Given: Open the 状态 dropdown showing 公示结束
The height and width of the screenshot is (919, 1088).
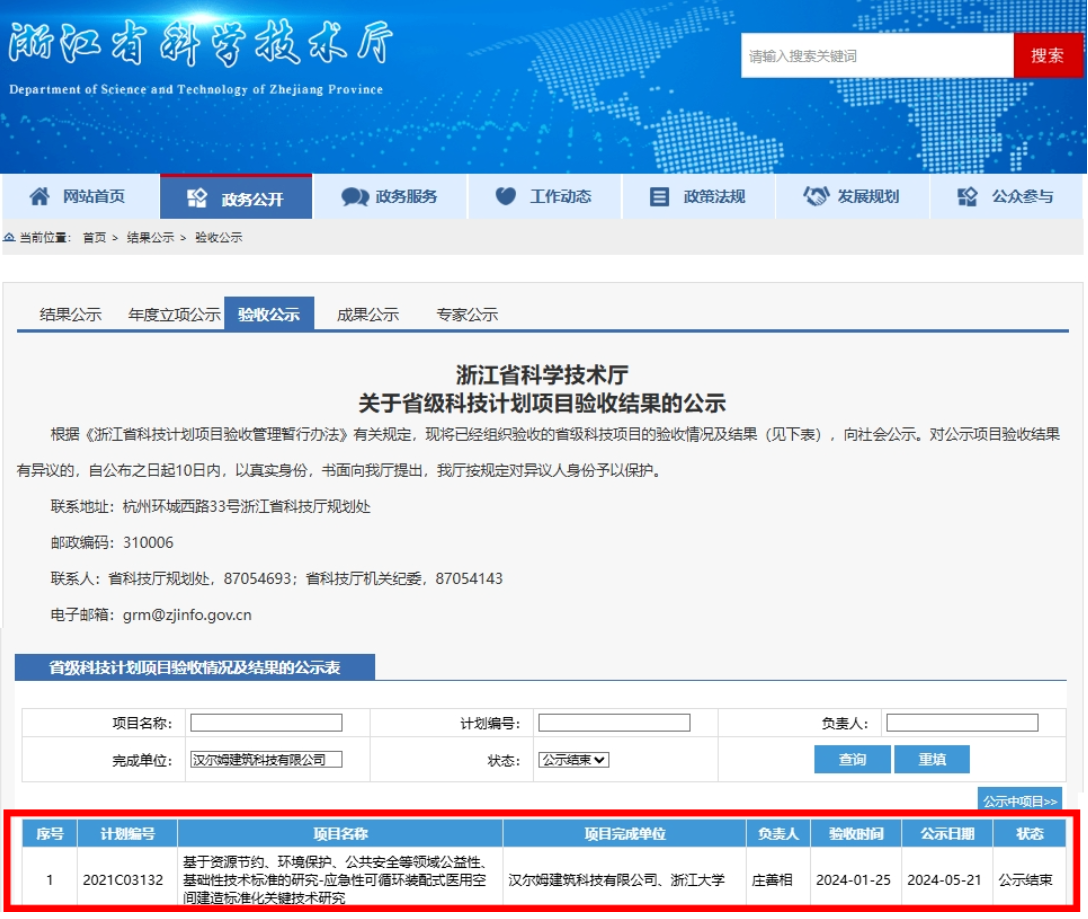Looking at the screenshot, I should (x=574, y=760).
